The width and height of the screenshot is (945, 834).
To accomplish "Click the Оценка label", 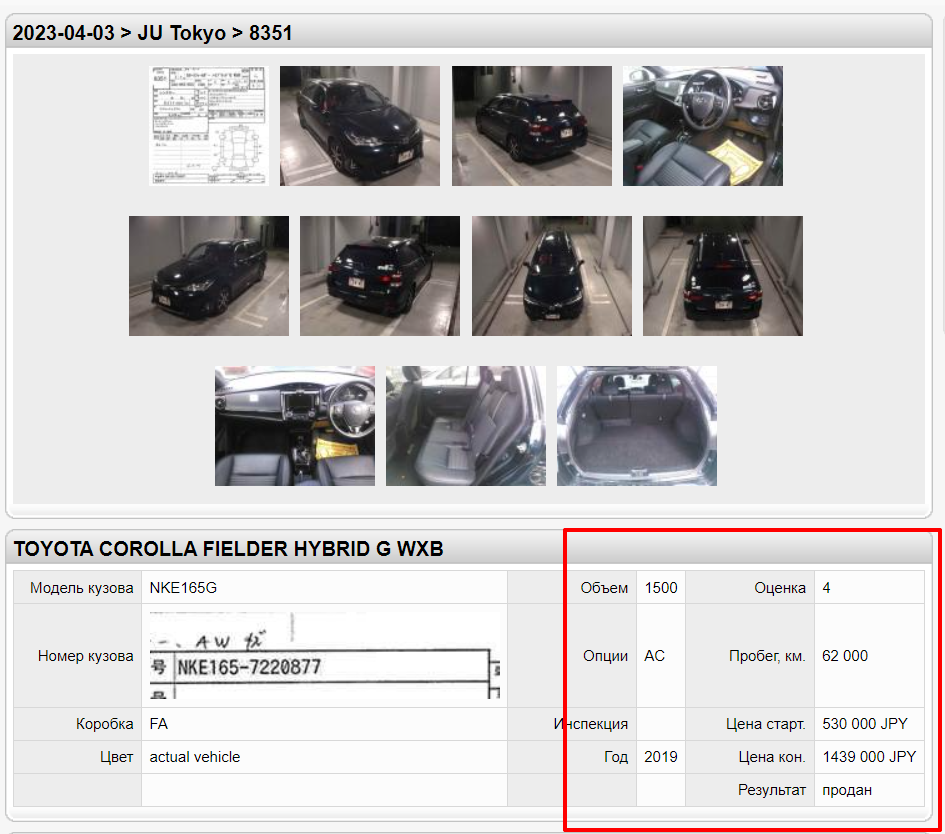I will [x=780, y=588].
